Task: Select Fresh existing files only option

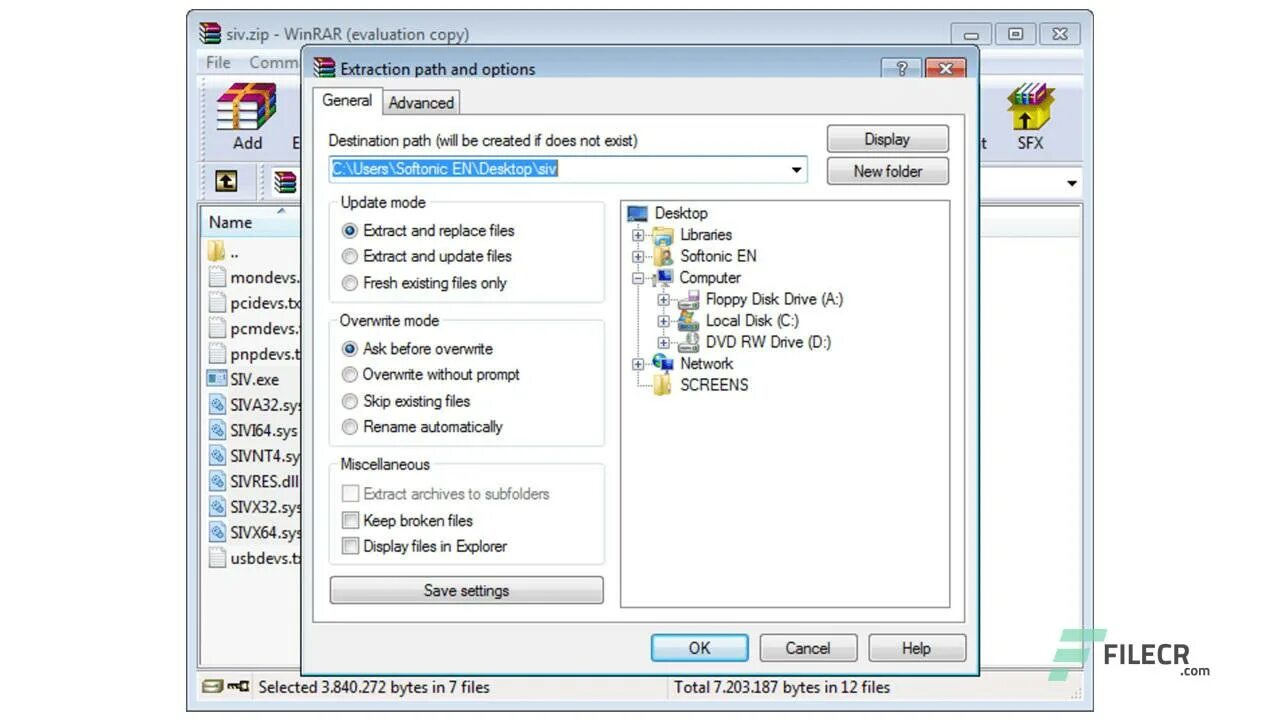Action: coord(350,283)
